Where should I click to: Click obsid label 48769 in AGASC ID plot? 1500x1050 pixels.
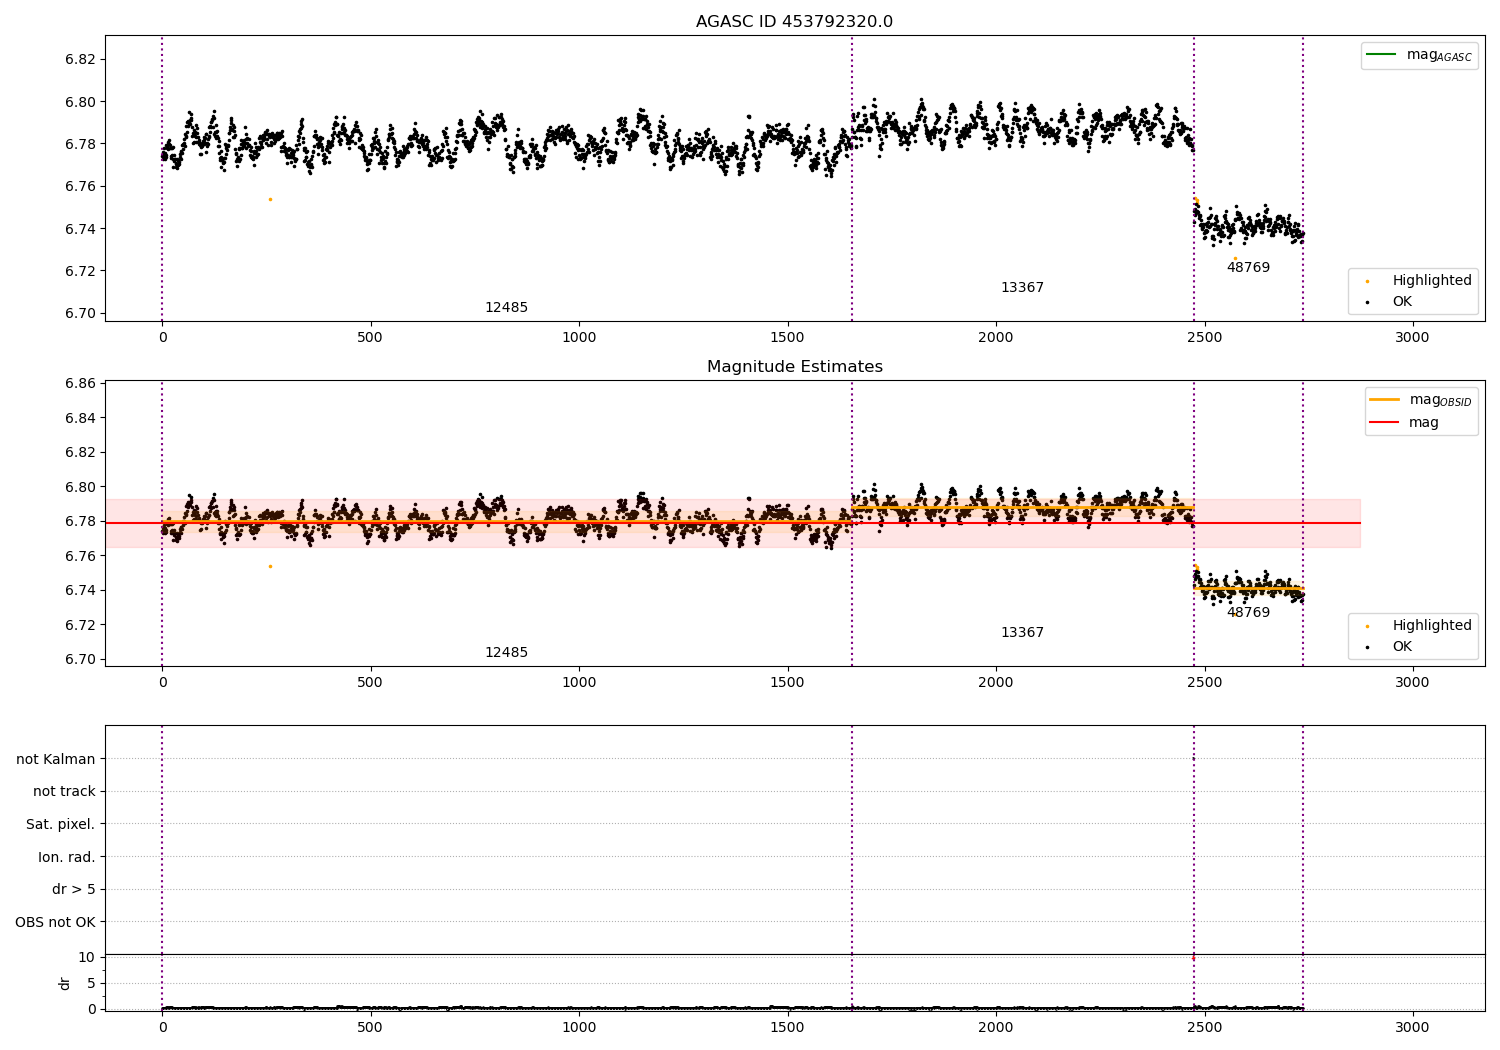tap(1248, 268)
